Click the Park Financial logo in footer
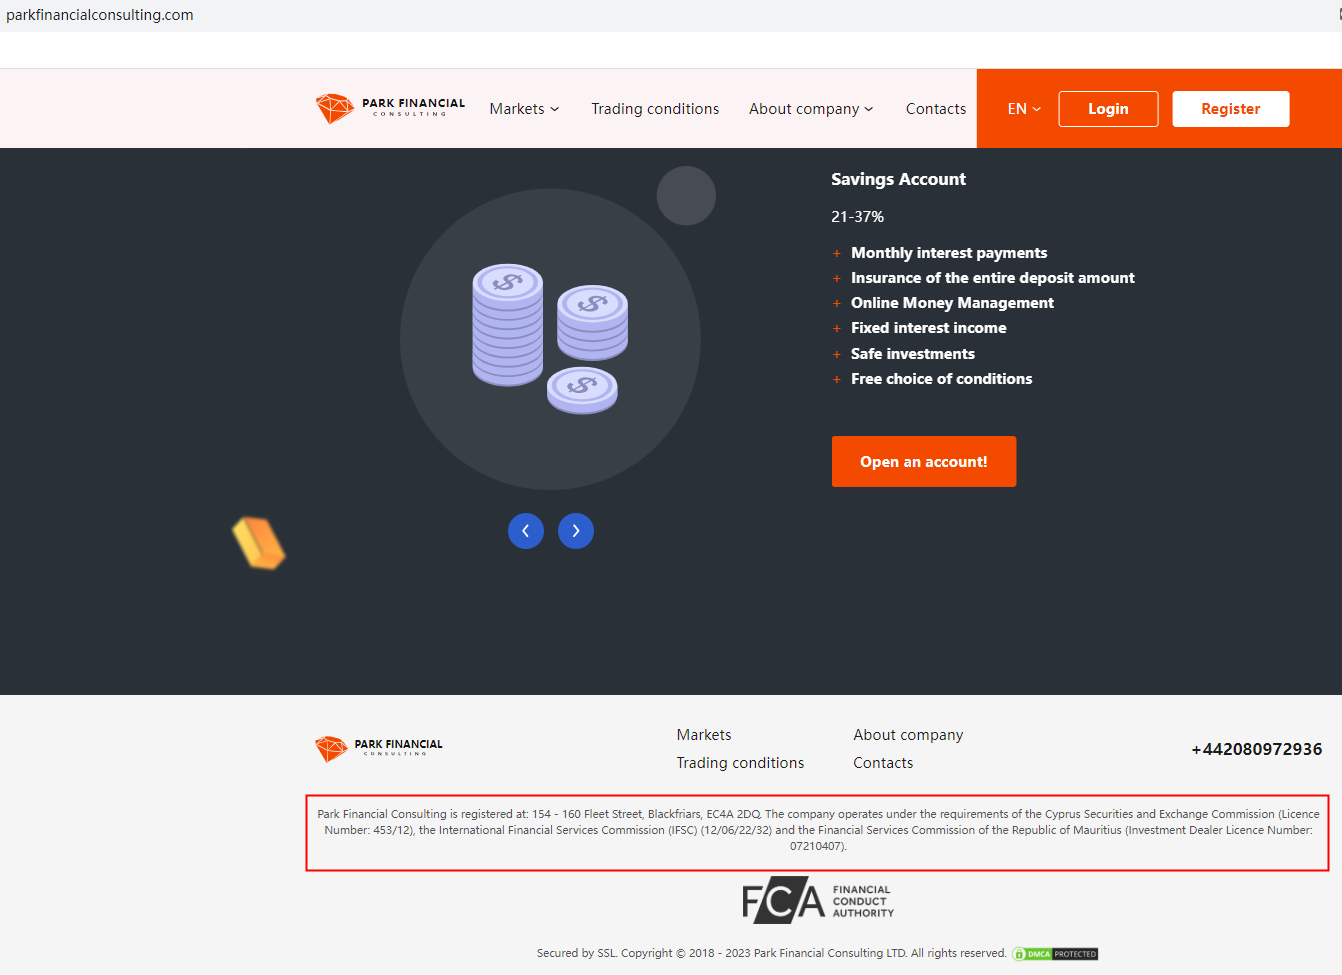The width and height of the screenshot is (1342, 975). tap(378, 748)
